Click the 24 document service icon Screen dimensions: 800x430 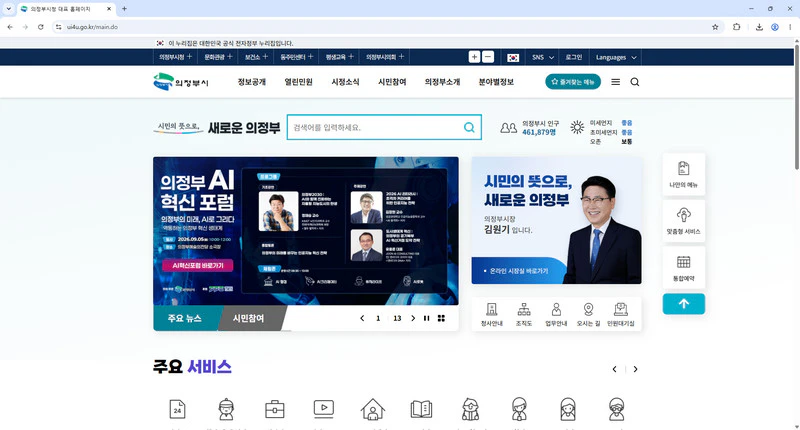(x=177, y=409)
